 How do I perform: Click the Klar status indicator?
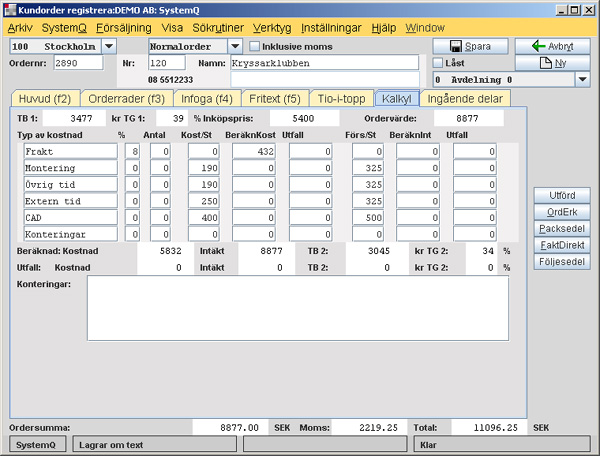tap(502, 445)
